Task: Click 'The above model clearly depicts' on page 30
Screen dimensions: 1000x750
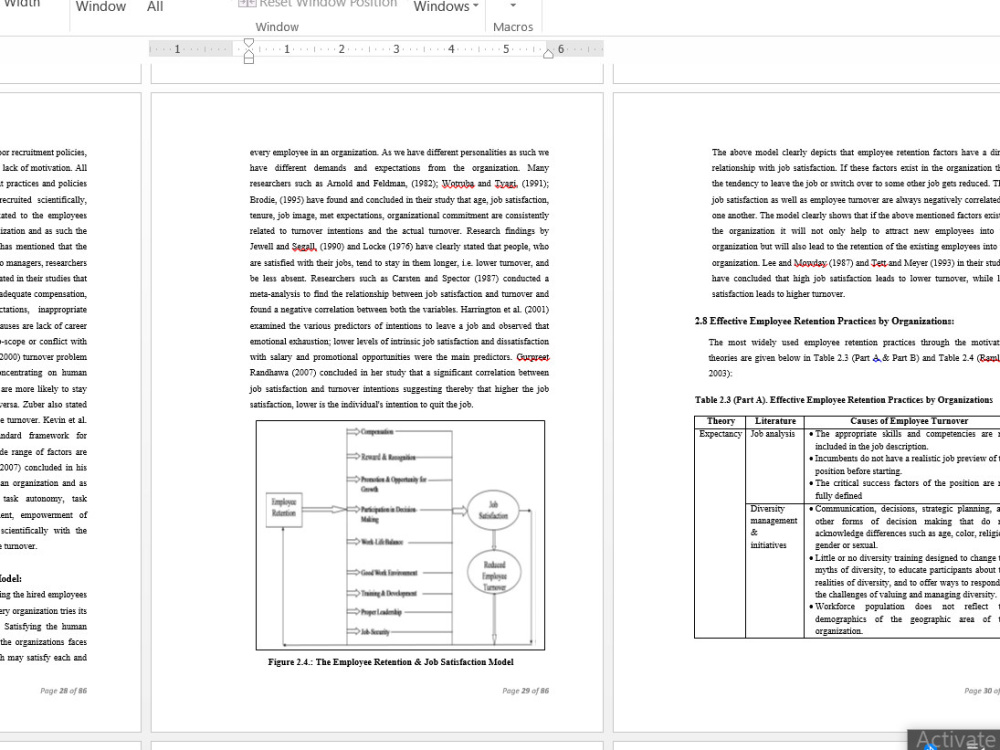Action: click(774, 152)
